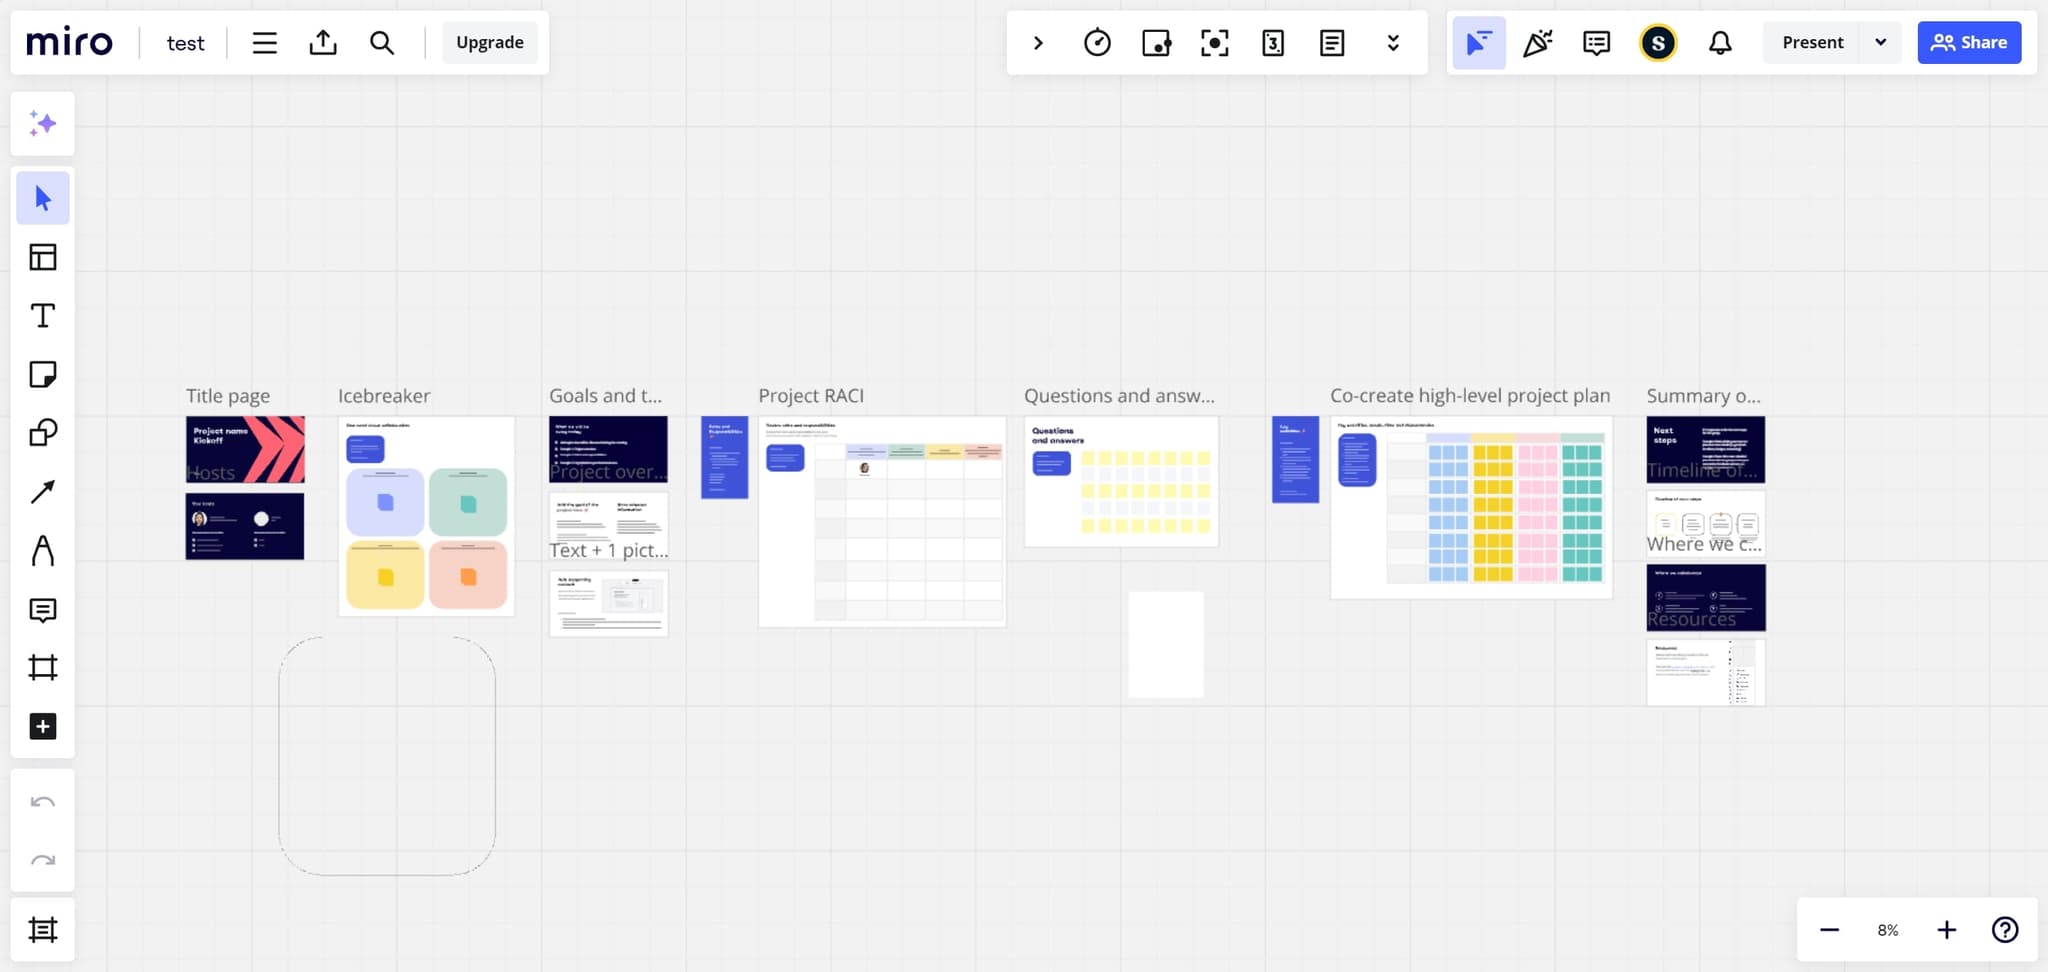
Task: Zoom in with the plus button
Action: tap(1946, 930)
